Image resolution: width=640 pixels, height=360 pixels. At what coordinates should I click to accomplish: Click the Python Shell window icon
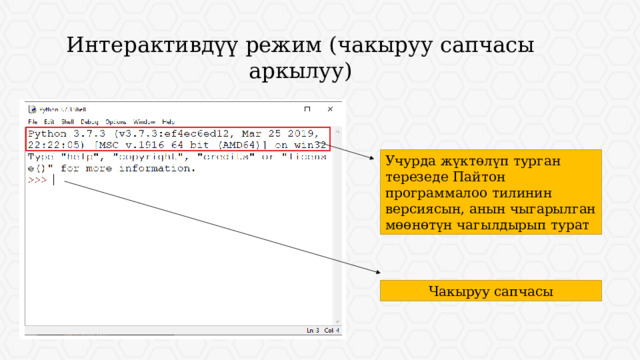32,109
